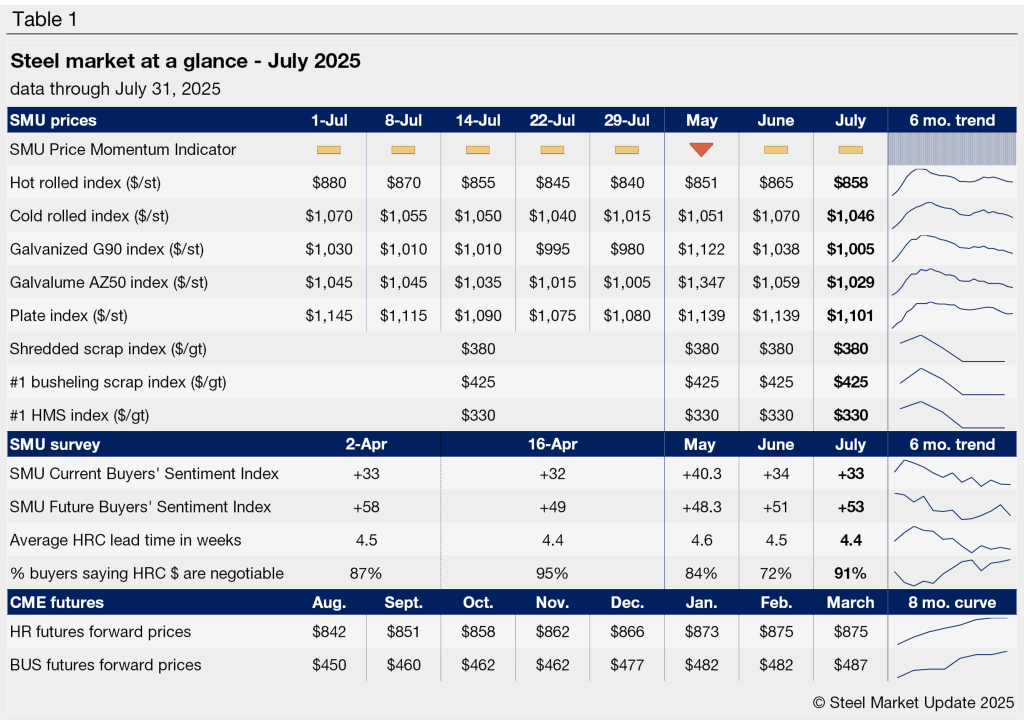Select the Shredded scrap index trend sparkline

coord(952,349)
